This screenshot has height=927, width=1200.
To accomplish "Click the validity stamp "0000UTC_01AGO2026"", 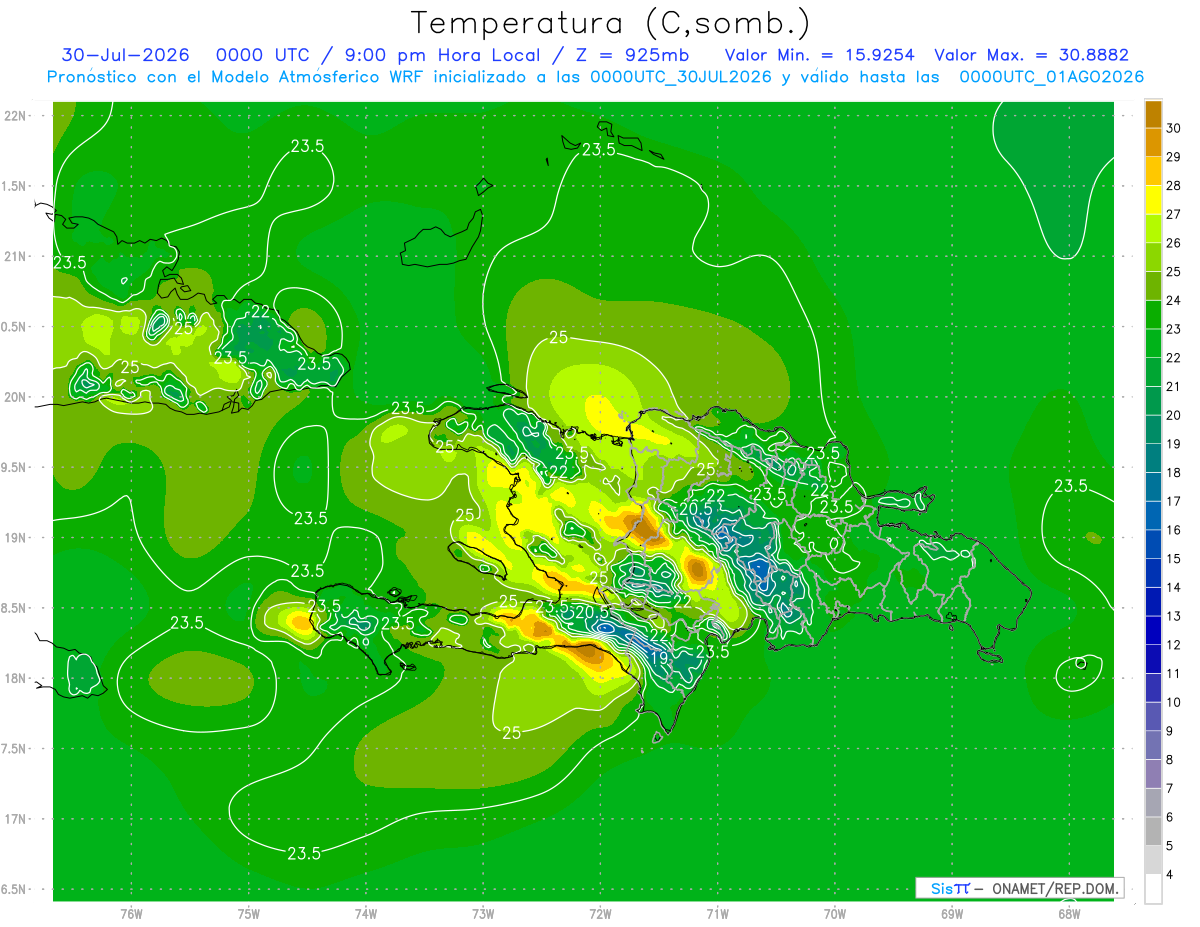I will (1052, 77).
